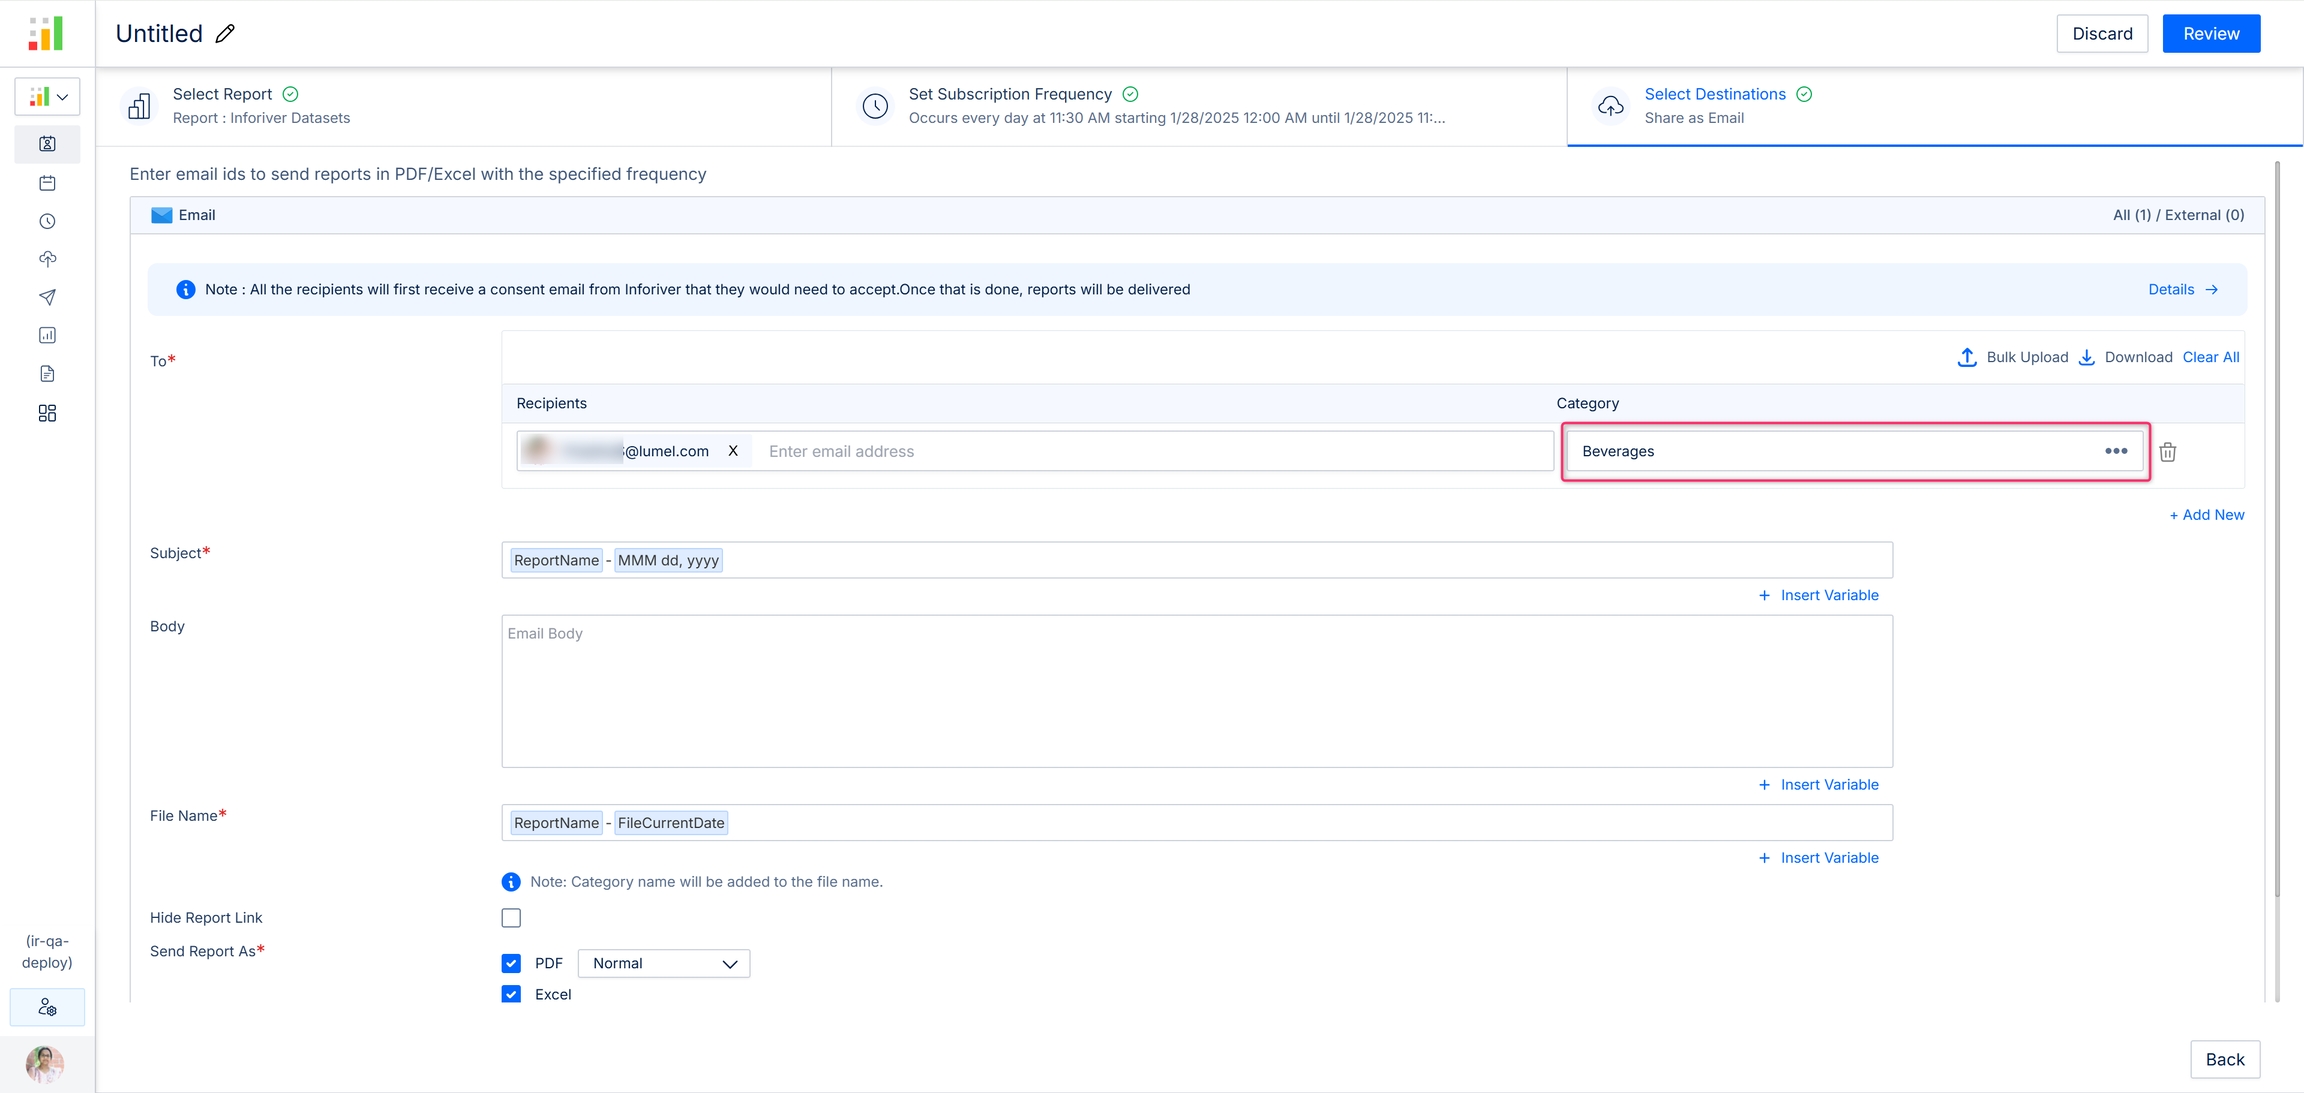This screenshot has height=1093, width=2304.
Task: Click the blue Review button
Action: pyautogui.click(x=2210, y=34)
